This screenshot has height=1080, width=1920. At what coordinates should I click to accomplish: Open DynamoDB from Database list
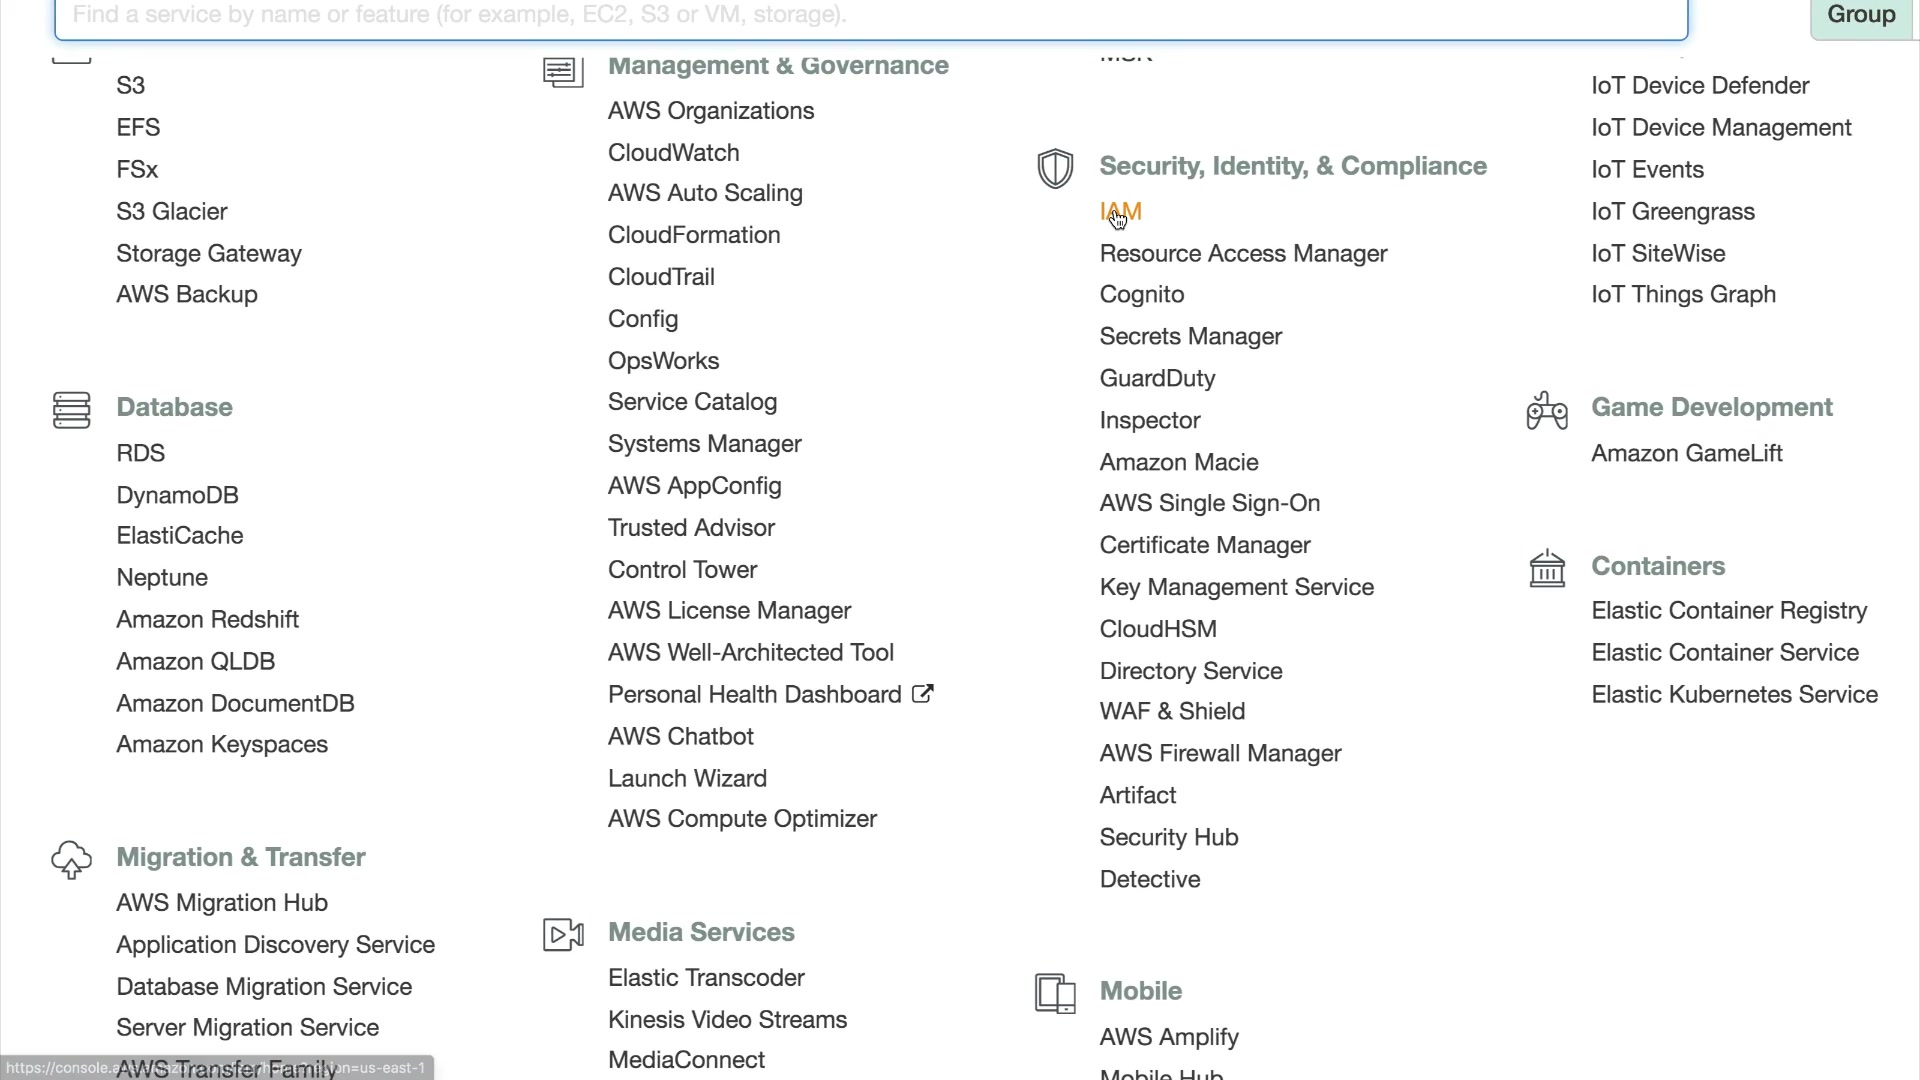tap(177, 495)
